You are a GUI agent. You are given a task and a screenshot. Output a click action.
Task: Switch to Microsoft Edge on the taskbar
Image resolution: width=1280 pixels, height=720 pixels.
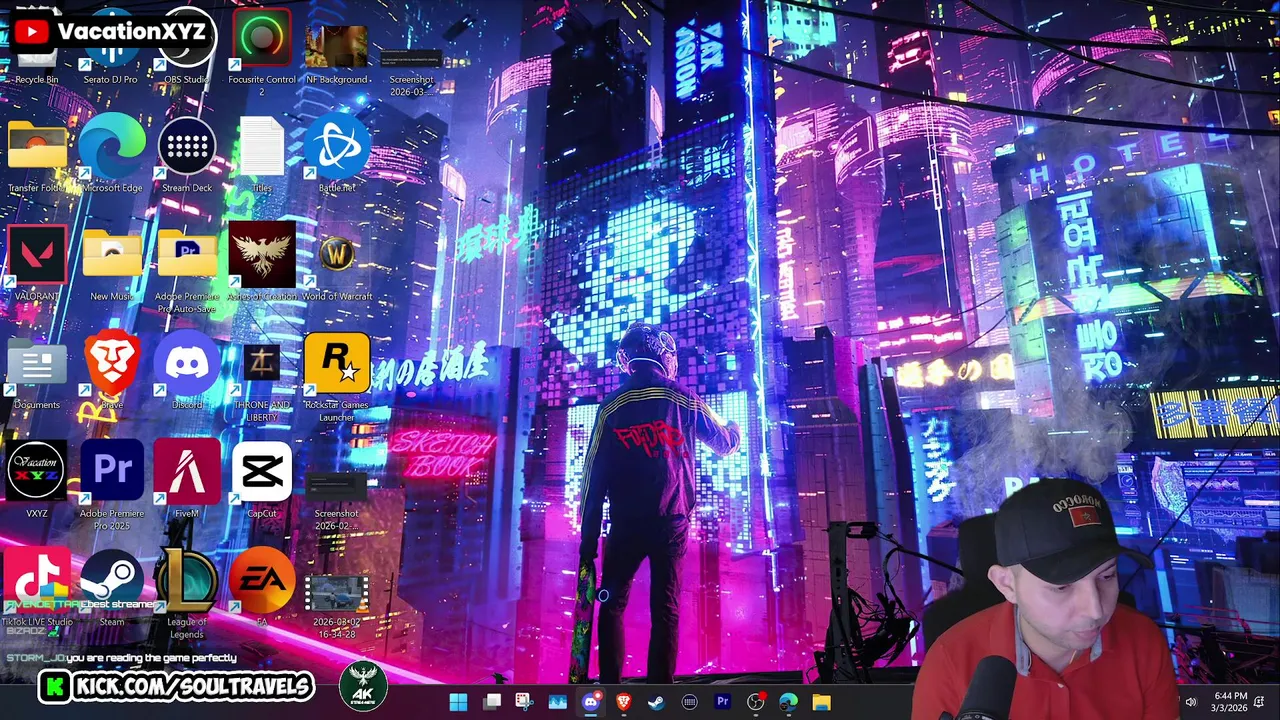click(788, 702)
